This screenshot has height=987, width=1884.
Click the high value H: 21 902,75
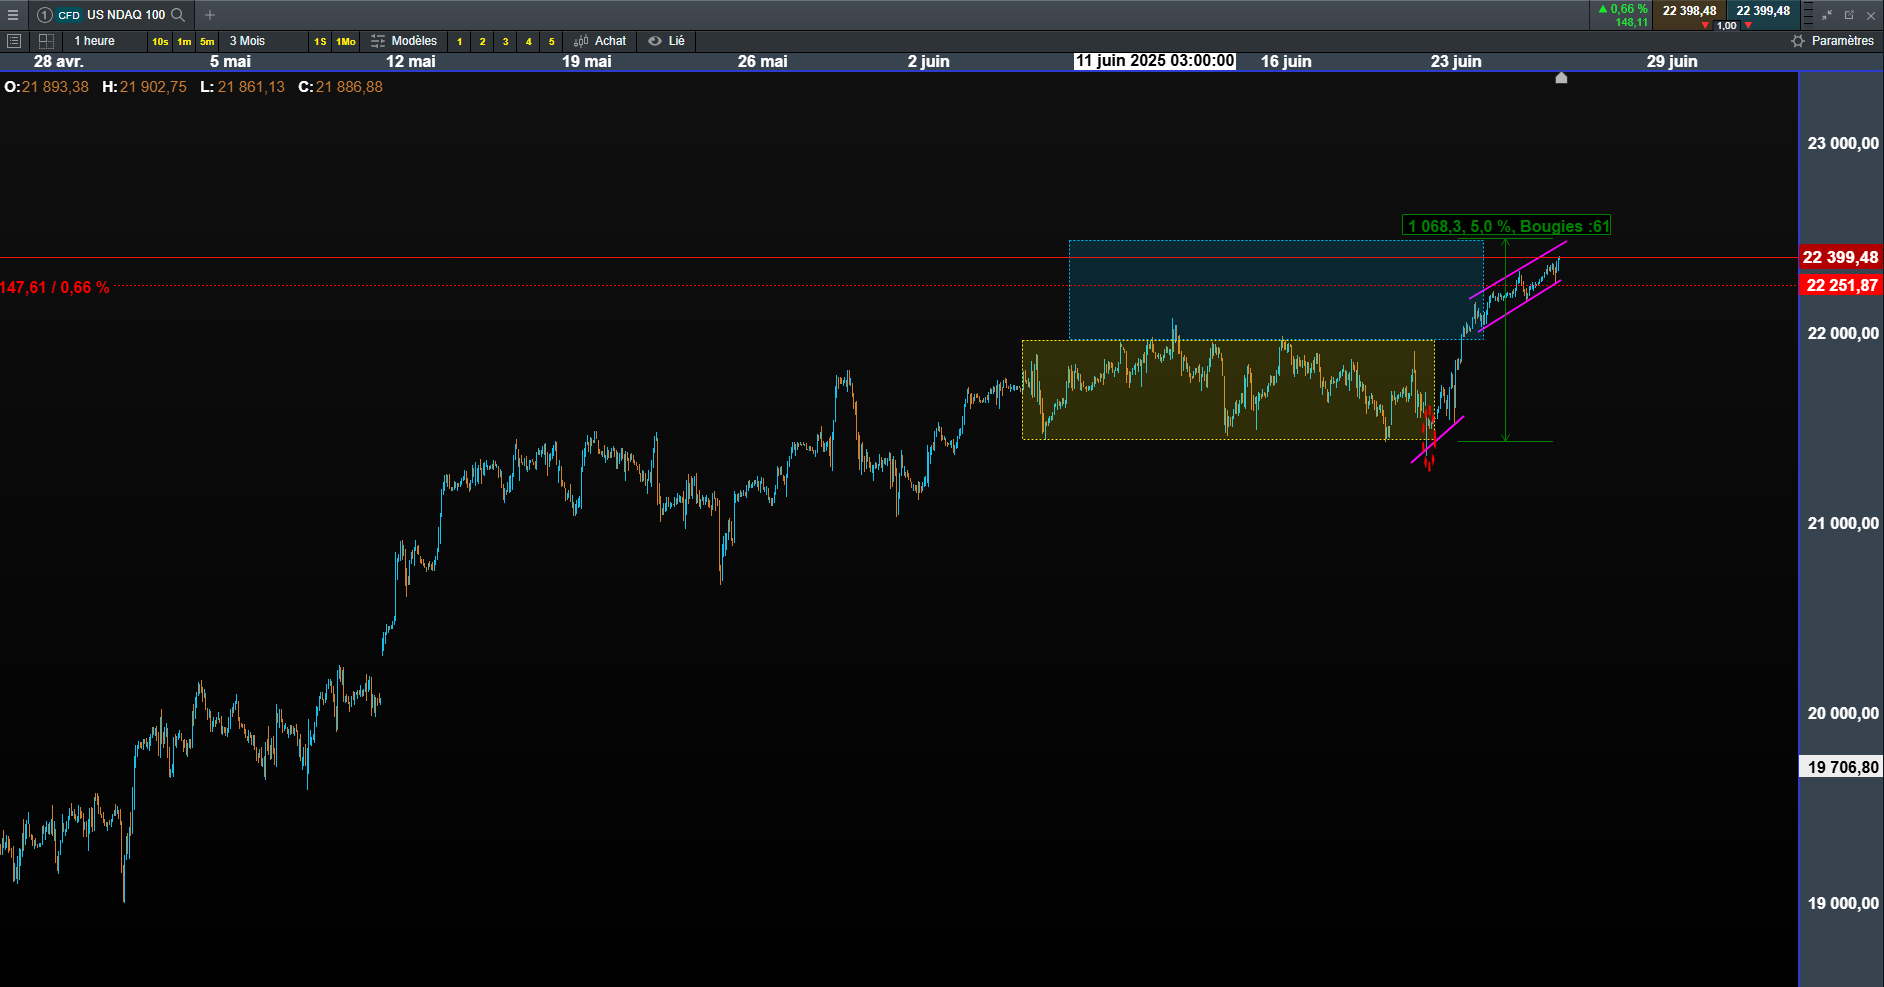pos(144,87)
